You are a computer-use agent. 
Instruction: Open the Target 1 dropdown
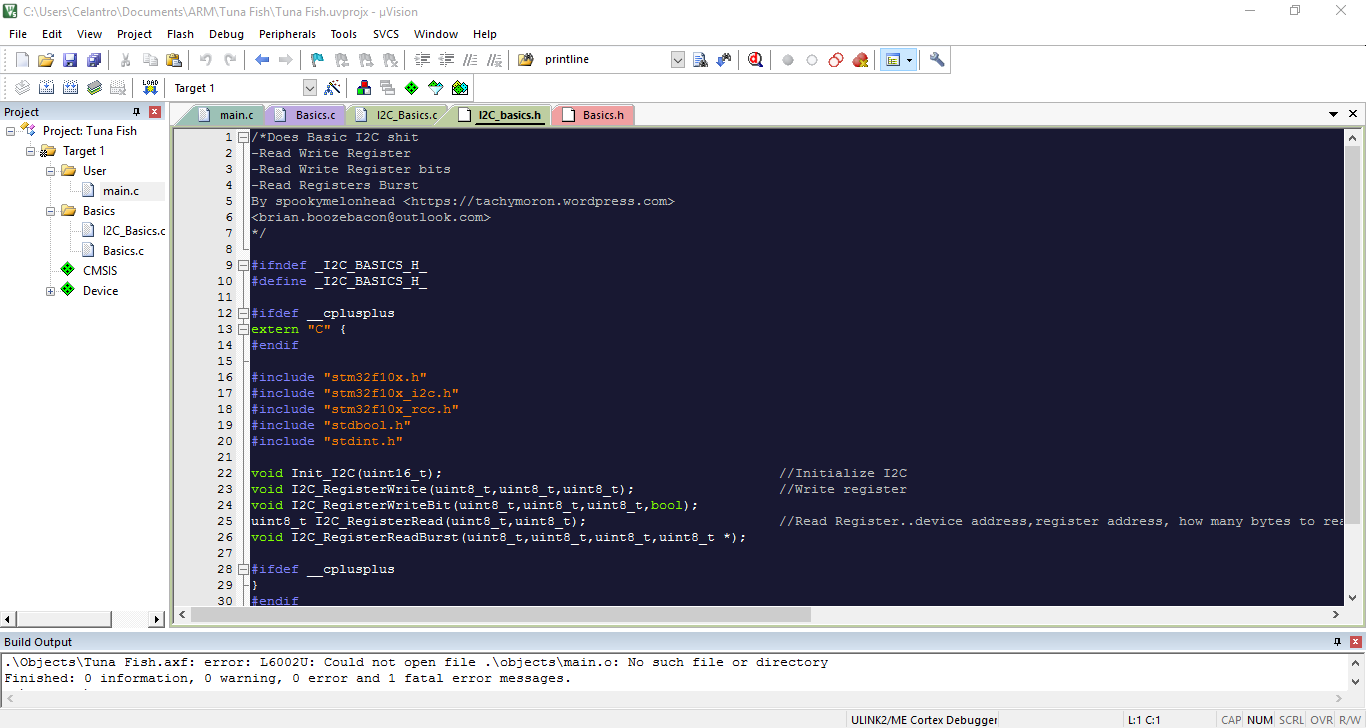(309, 88)
